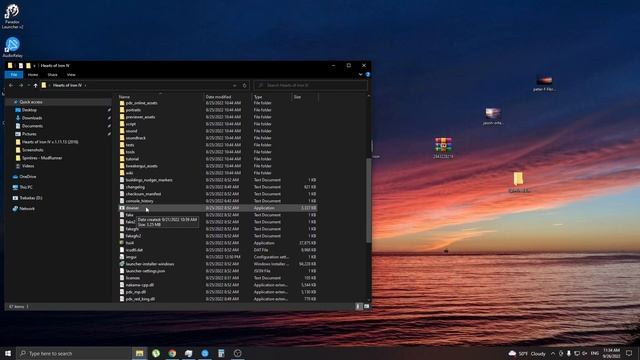Select the hoi4 application file
Screen dimensions: 640x360
pyautogui.click(x=218, y=243)
